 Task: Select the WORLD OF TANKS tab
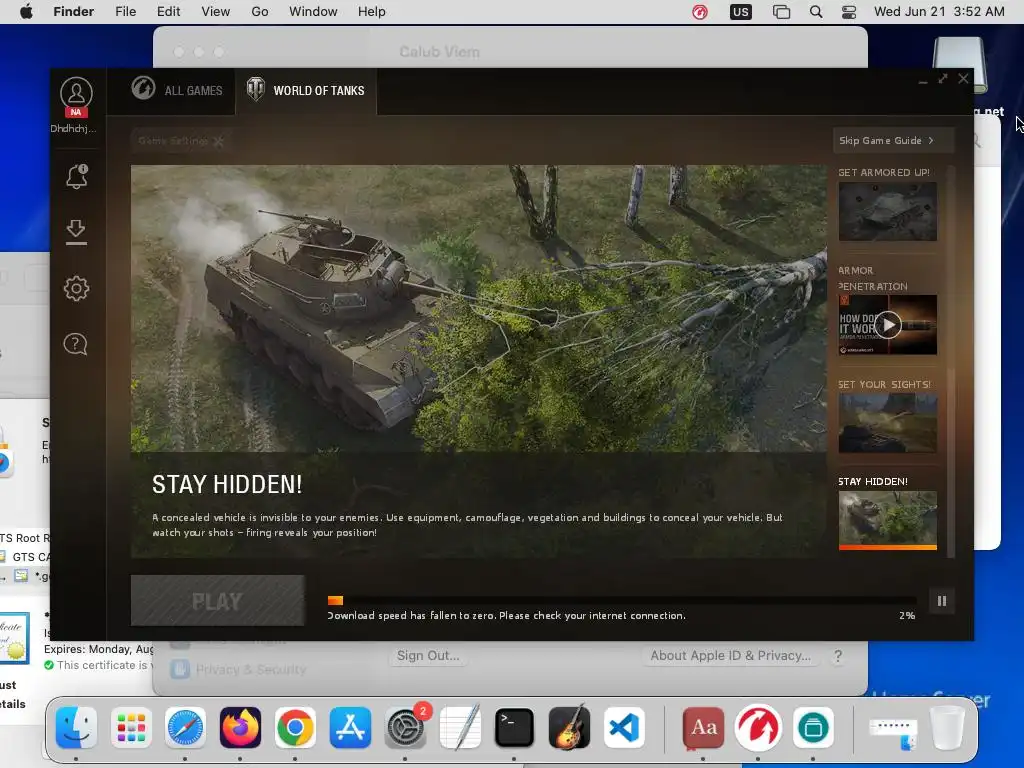coord(306,90)
